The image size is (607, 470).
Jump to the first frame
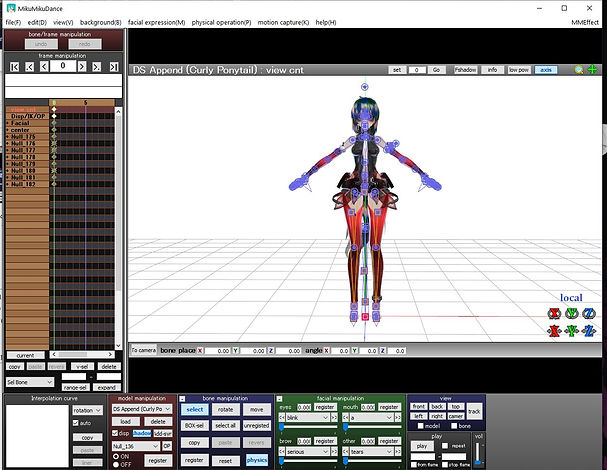[x=14, y=67]
